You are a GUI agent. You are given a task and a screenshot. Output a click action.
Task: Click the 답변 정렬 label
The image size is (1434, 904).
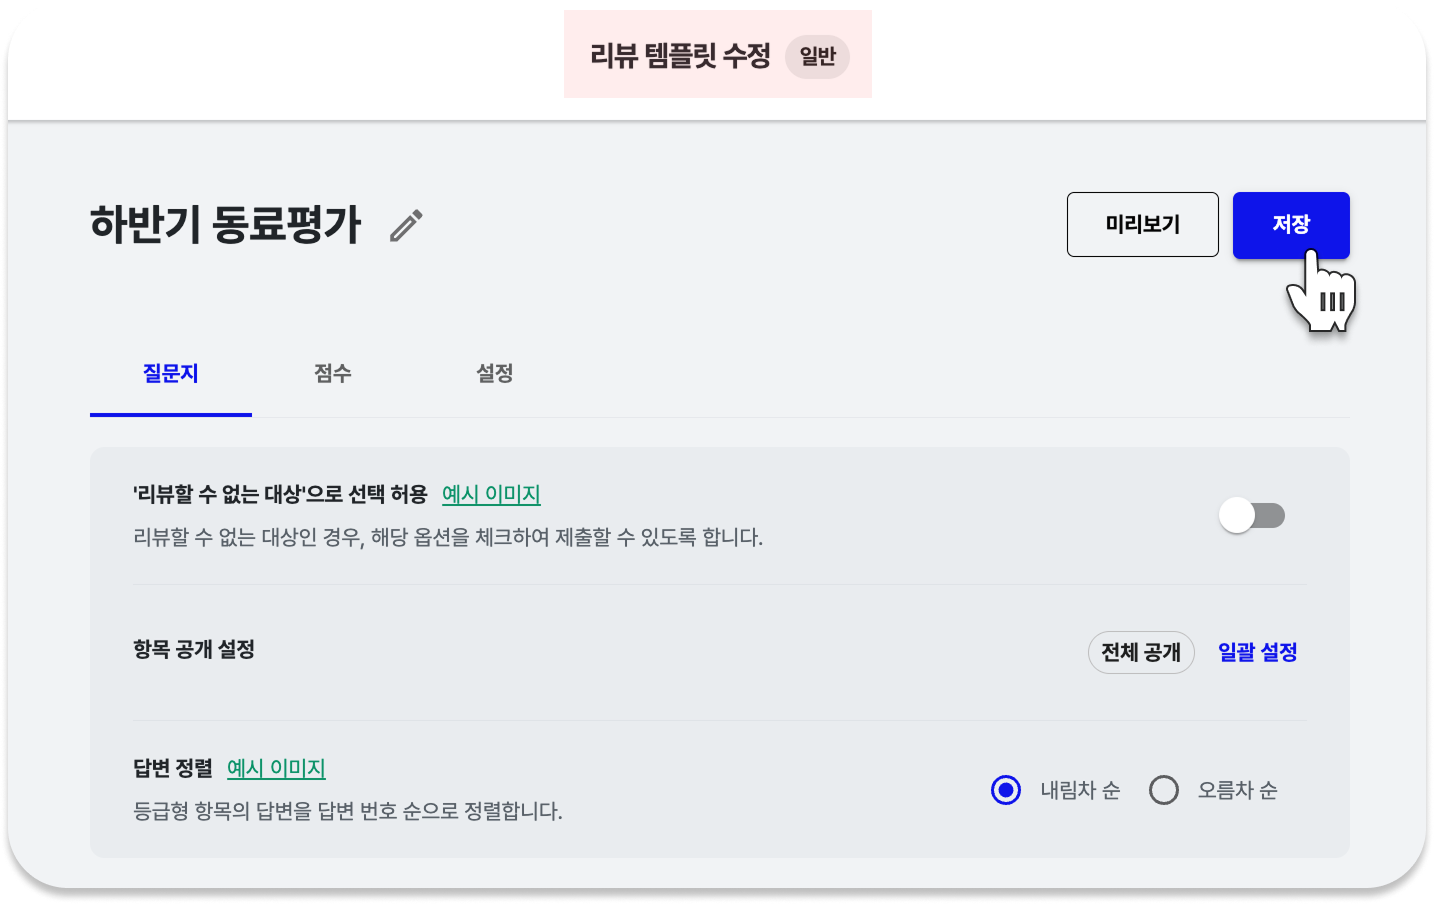[x=173, y=768]
